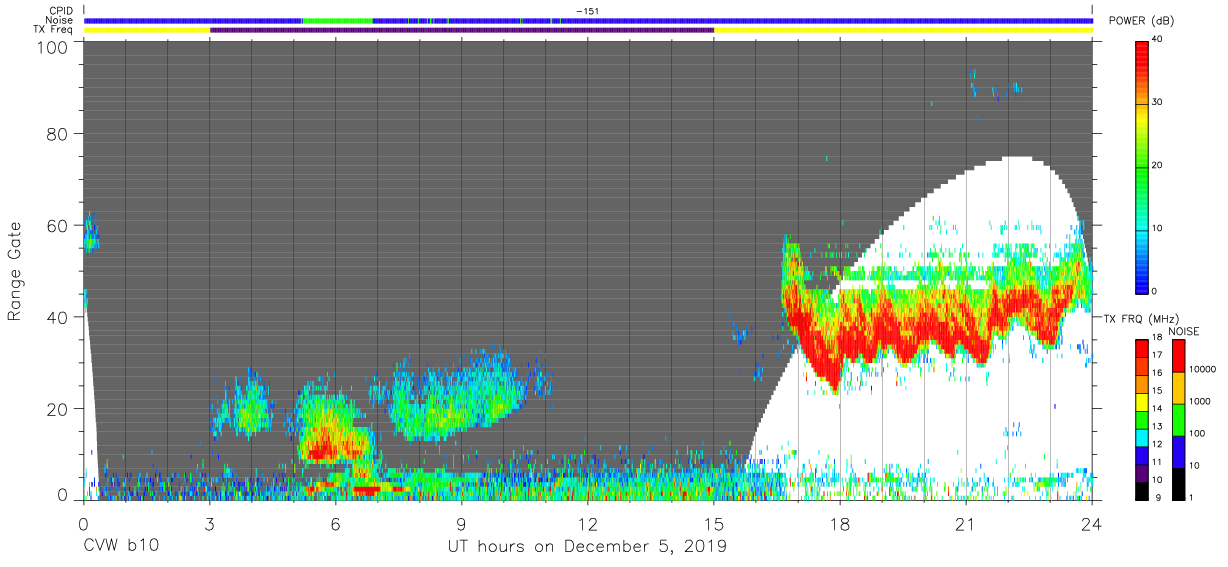The image size is (1228, 567).
Task: Click the UT hours on December 5, 2019 title
Action: [587, 546]
